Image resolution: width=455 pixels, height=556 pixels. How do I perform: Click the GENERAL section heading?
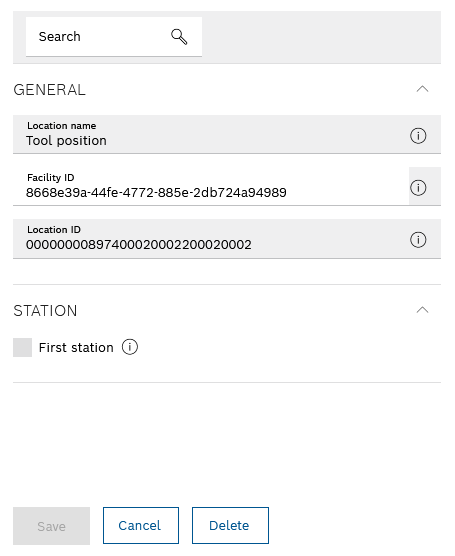[49, 90]
